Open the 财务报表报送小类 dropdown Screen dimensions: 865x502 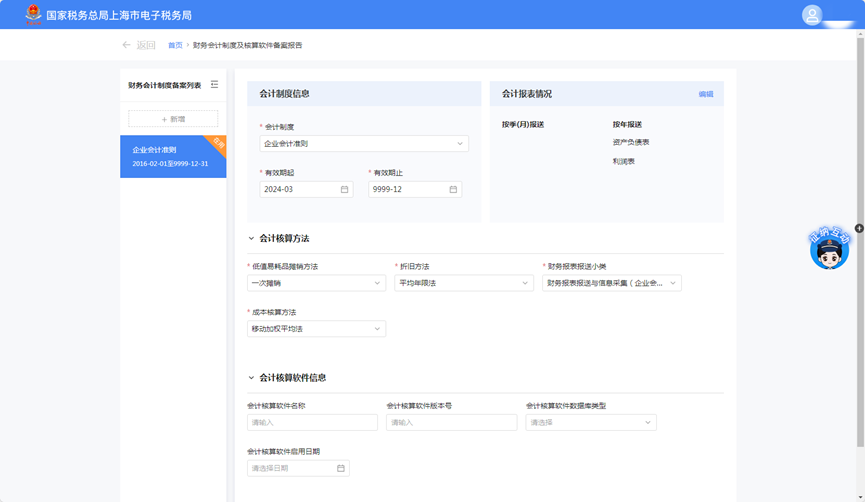coord(612,283)
